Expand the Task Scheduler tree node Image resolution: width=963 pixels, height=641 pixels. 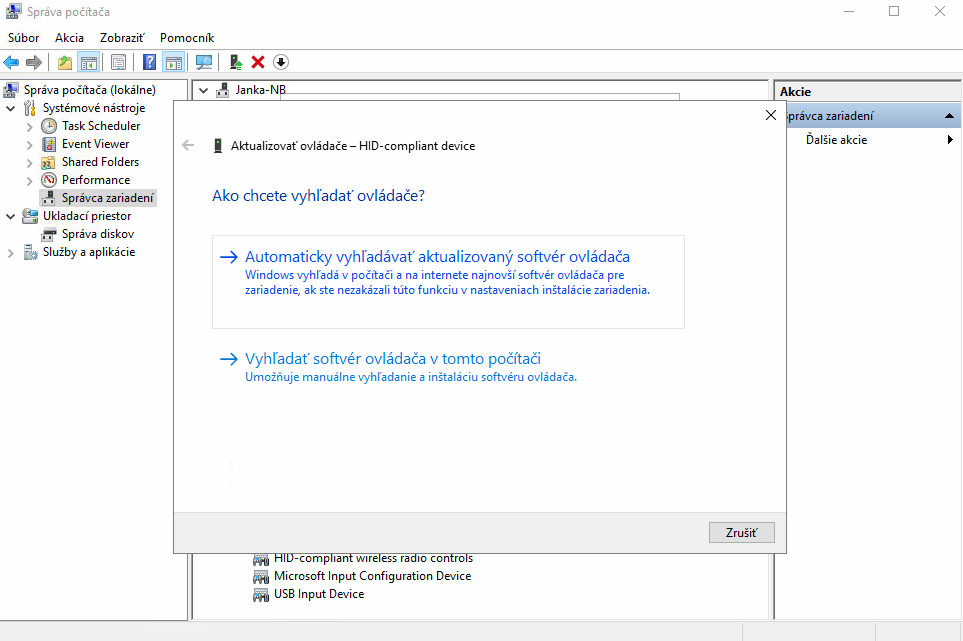[29, 126]
